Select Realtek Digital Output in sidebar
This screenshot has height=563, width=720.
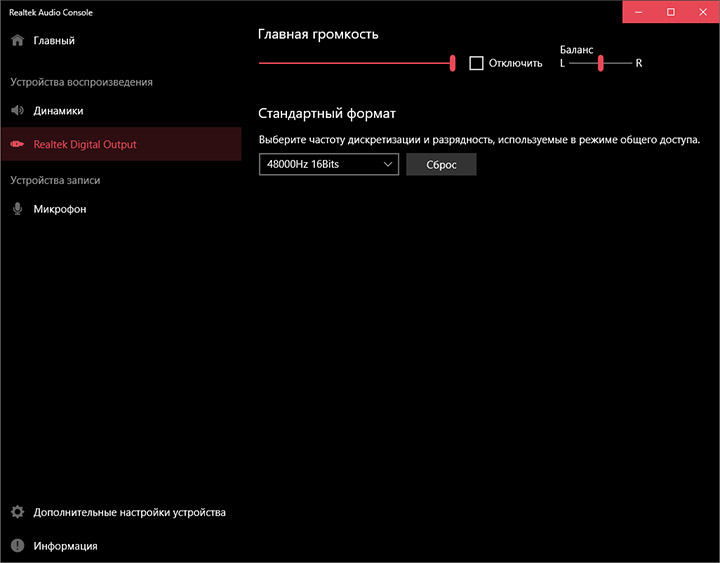pyautogui.click(x=121, y=144)
